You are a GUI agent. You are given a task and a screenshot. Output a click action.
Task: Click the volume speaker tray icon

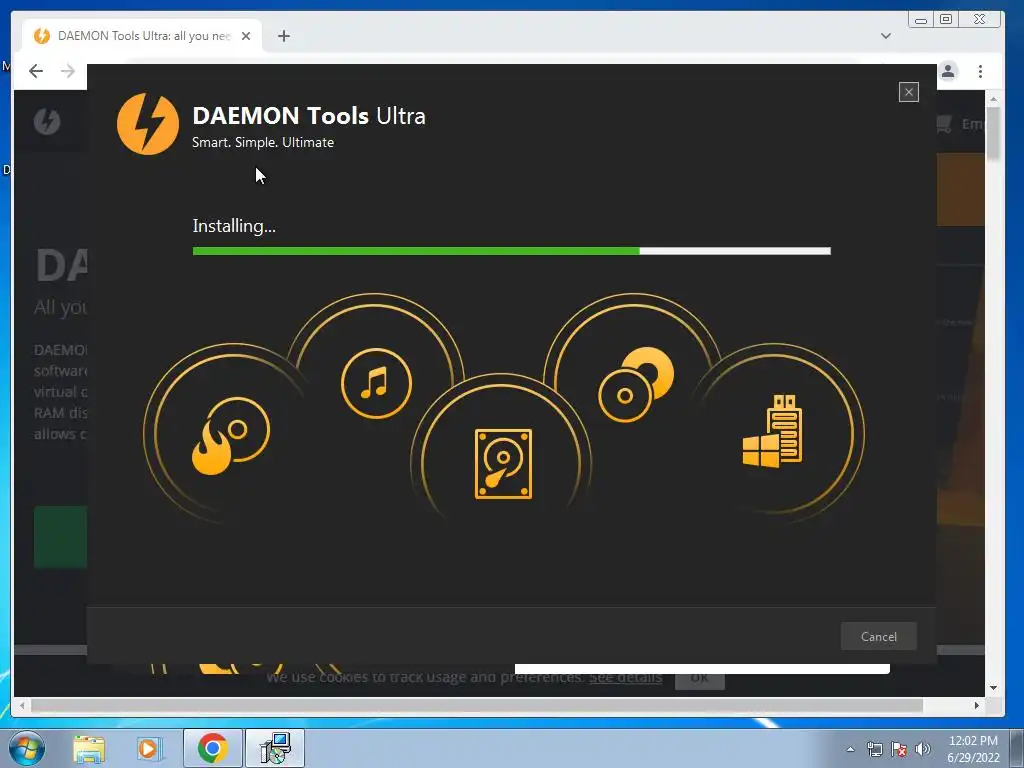point(923,749)
